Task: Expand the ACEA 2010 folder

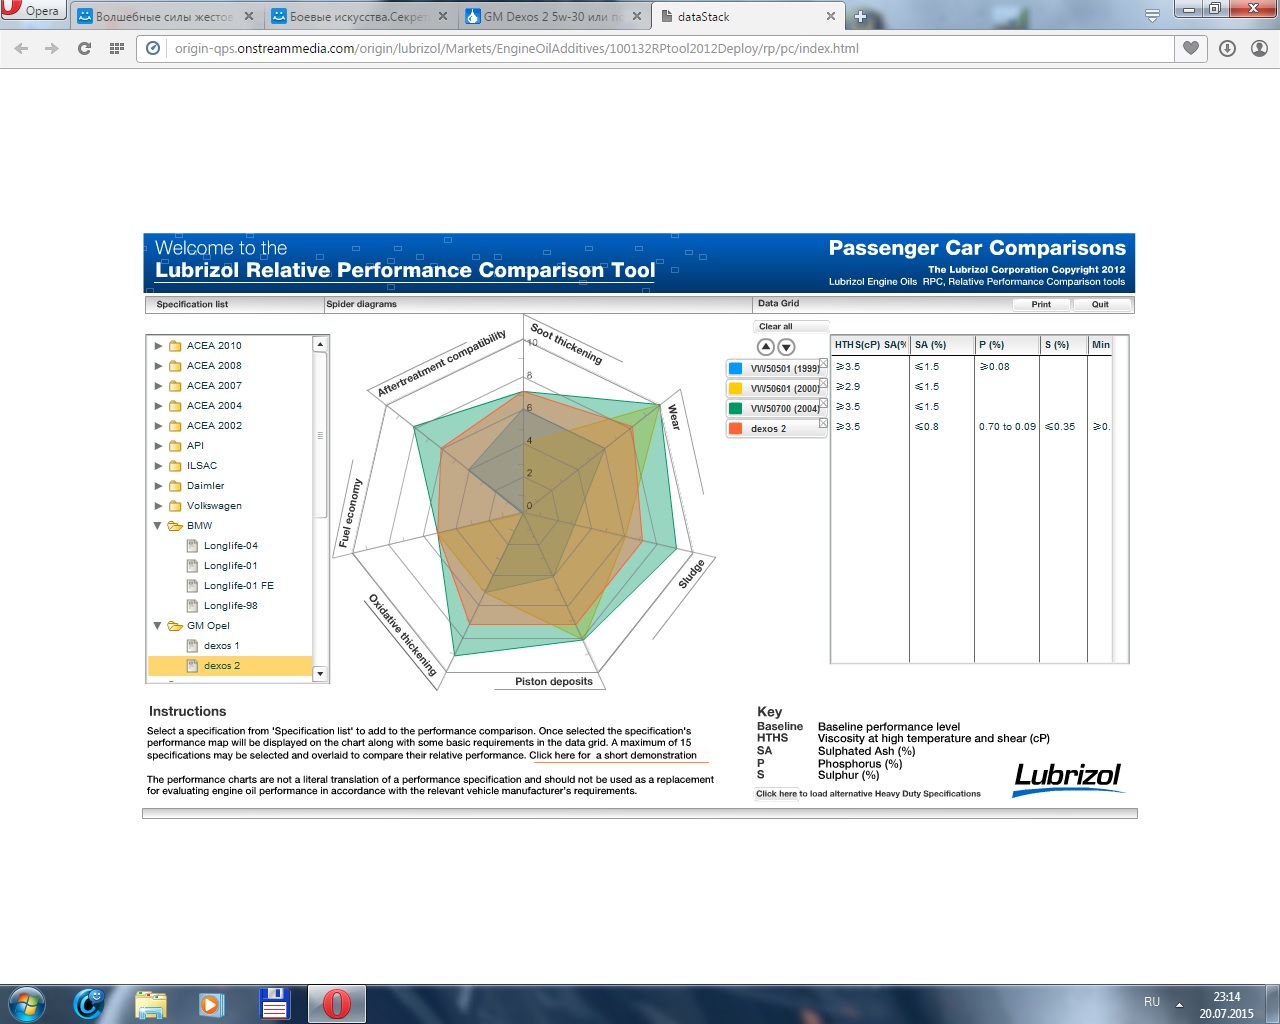Action: coord(158,346)
